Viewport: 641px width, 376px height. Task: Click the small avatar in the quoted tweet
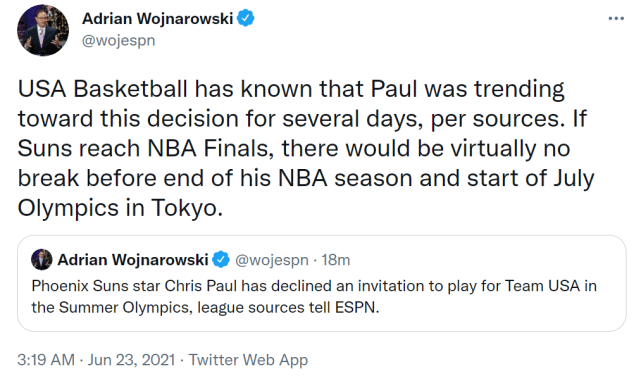tap(42, 260)
